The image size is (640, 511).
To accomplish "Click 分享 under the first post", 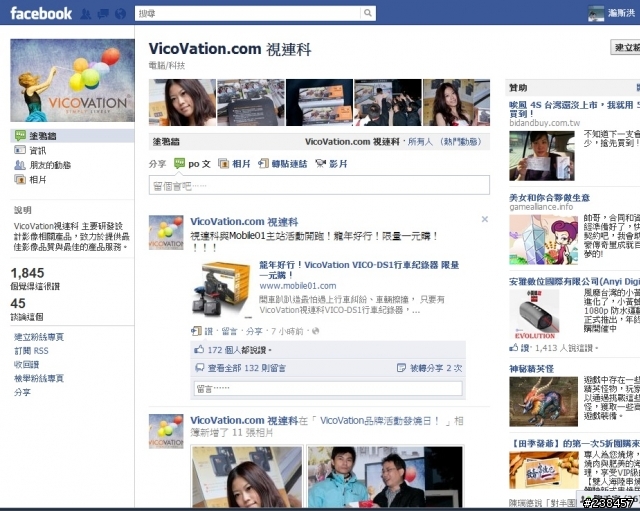I will pos(254,331).
